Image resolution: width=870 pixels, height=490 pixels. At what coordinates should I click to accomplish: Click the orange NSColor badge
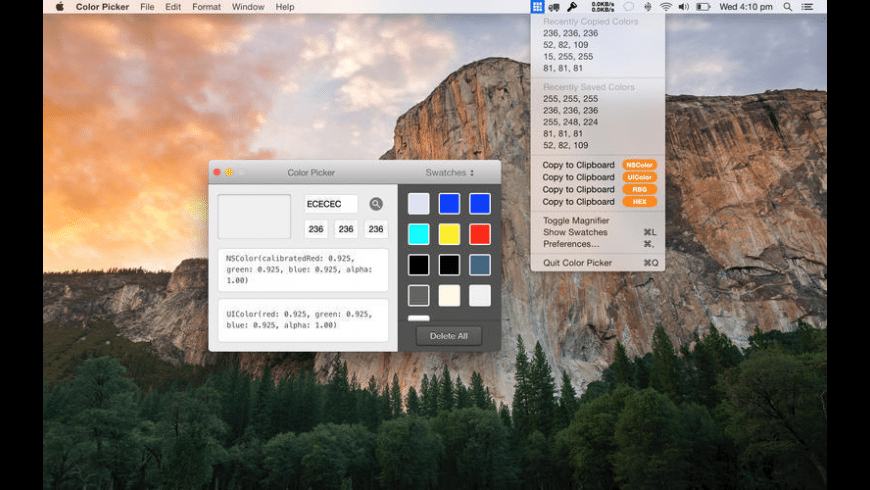639,165
